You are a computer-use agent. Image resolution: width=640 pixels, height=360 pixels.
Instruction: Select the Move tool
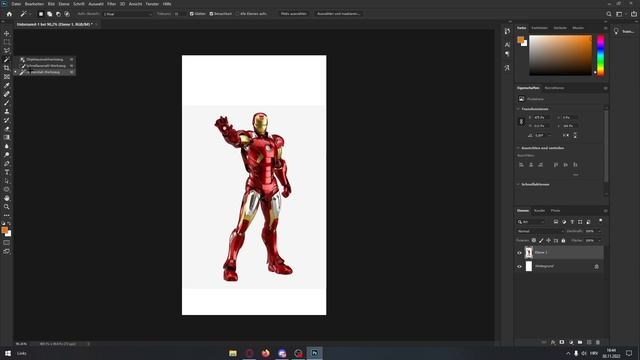coord(7,33)
